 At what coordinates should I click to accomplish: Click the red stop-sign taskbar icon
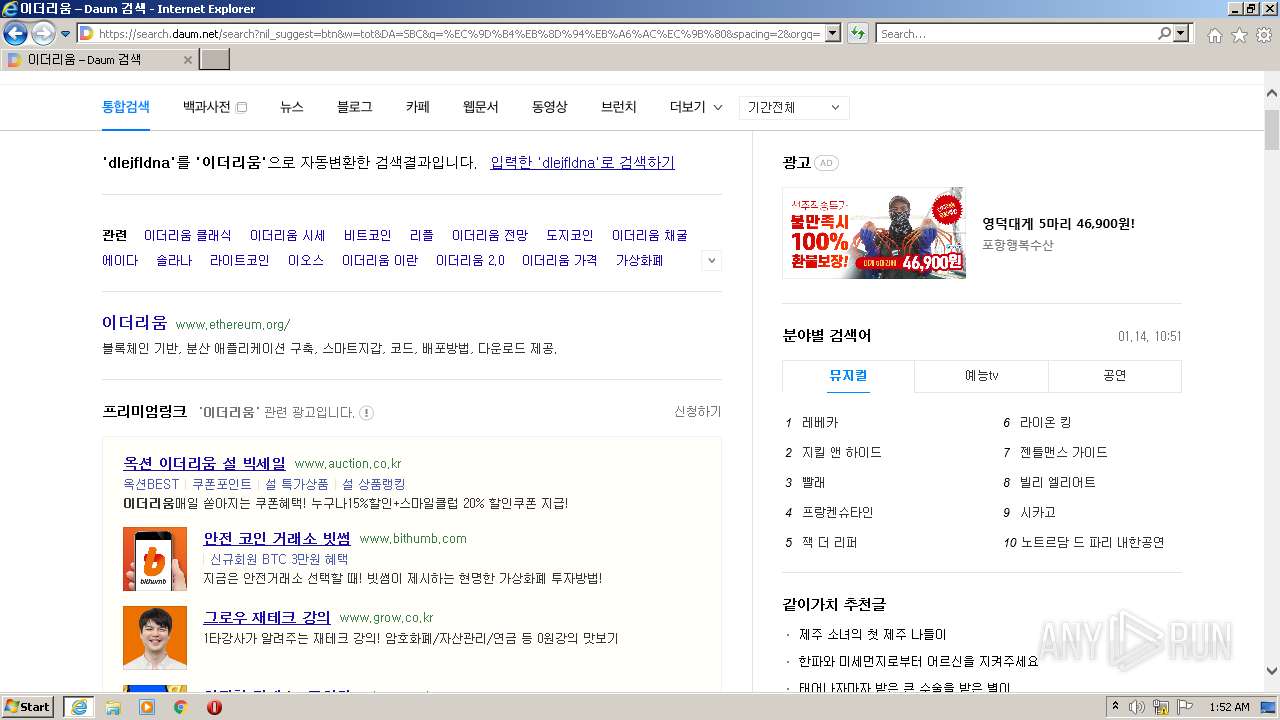pos(214,707)
